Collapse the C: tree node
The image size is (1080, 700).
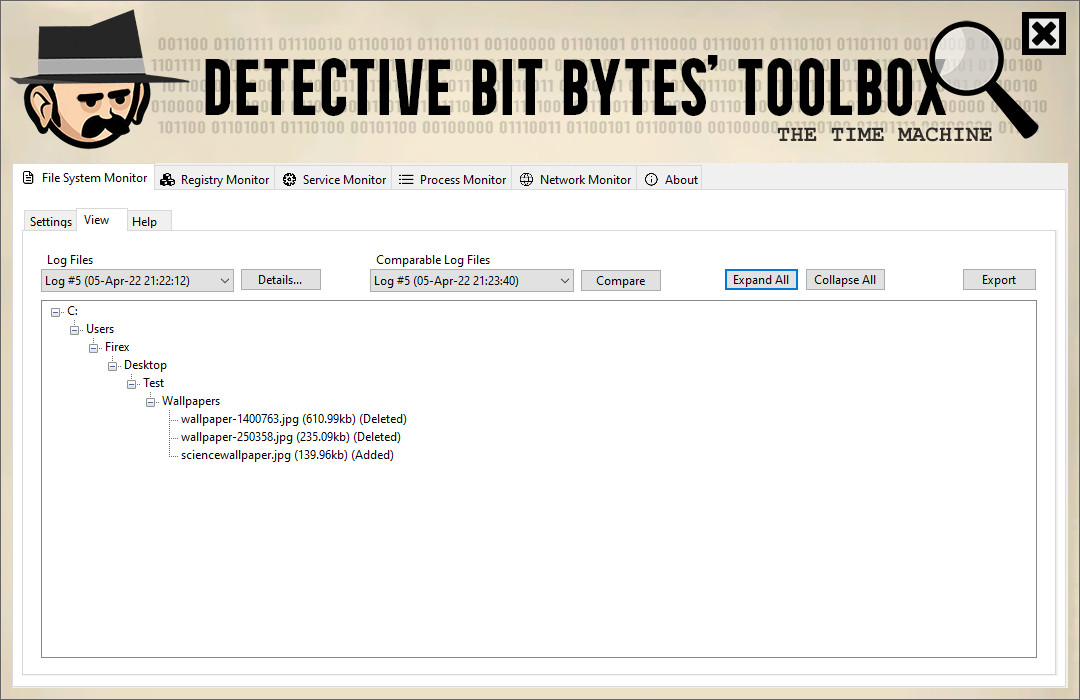pos(56,312)
